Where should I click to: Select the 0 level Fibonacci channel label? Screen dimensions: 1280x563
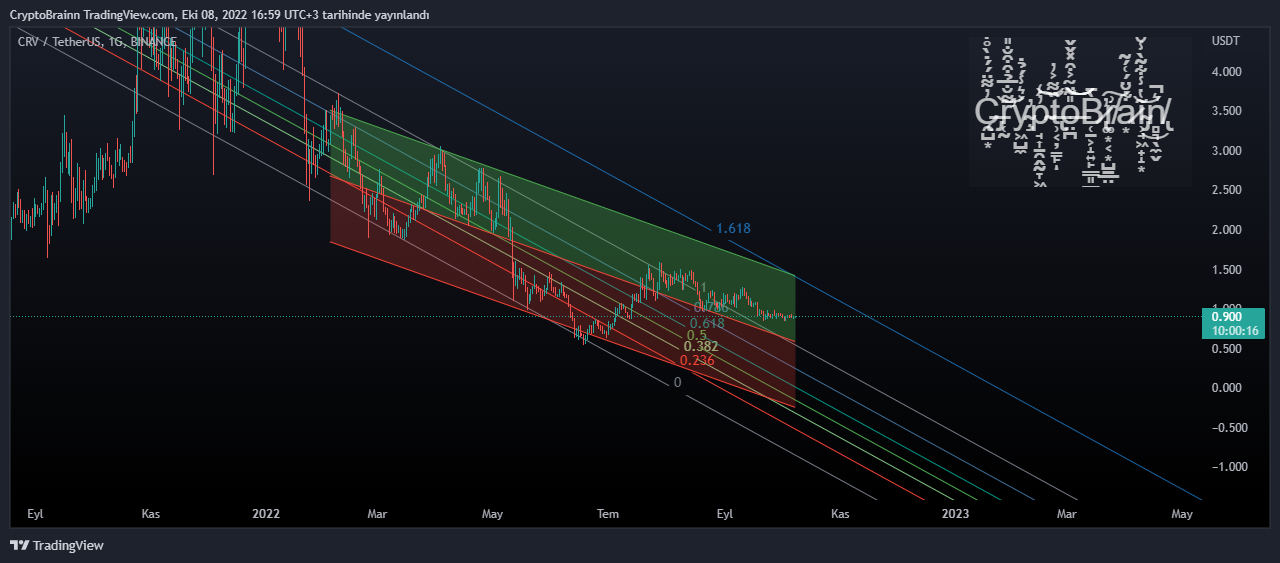[677, 382]
